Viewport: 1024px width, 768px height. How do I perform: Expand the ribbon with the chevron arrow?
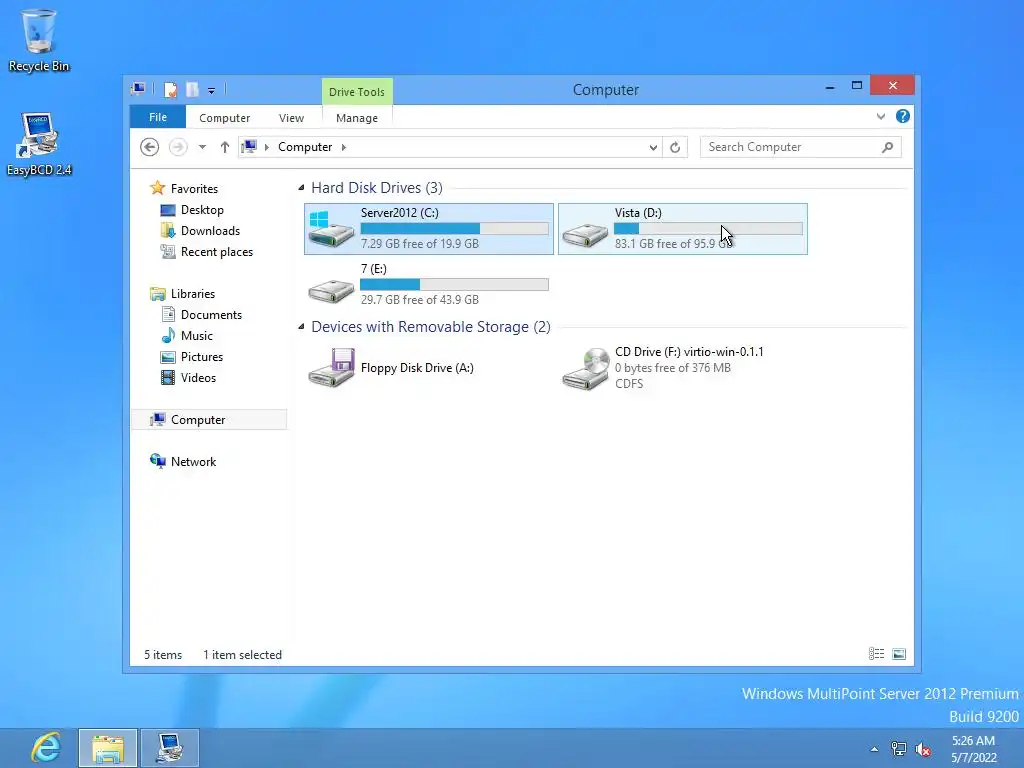[x=881, y=116]
